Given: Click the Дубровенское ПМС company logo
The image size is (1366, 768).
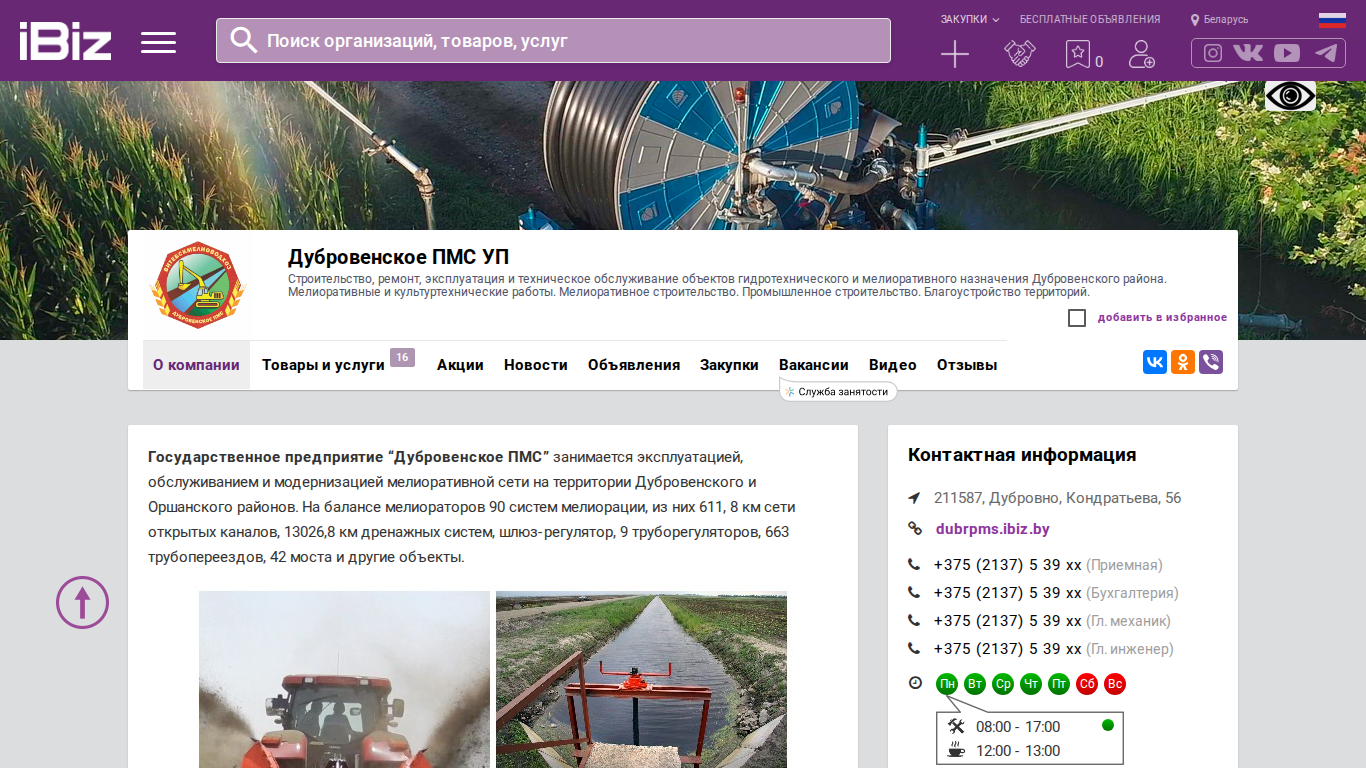Looking at the screenshot, I should [197, 285].
